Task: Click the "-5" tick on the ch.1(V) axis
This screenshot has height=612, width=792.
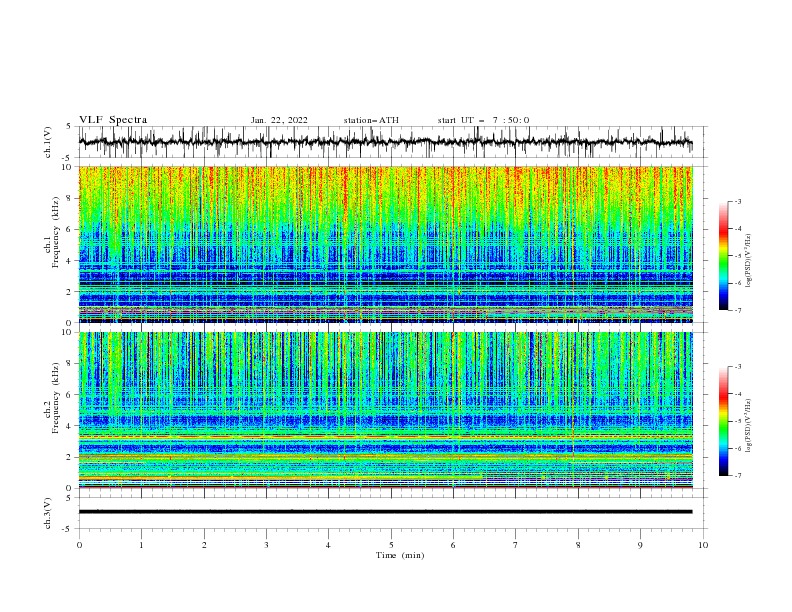Action: tap(68, 158)
